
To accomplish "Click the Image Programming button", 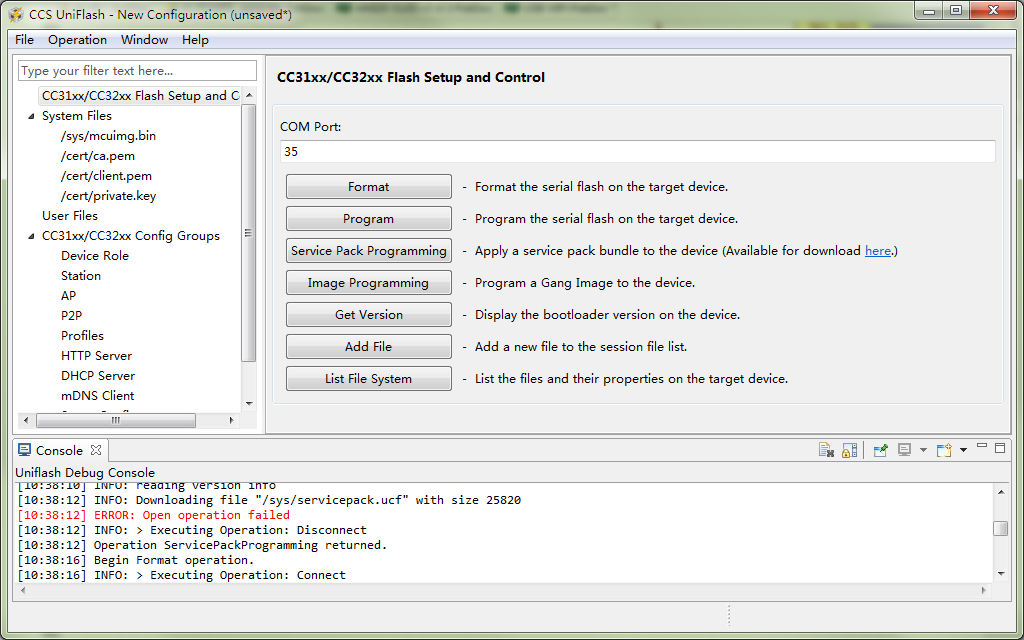I will tap(368, 283).
